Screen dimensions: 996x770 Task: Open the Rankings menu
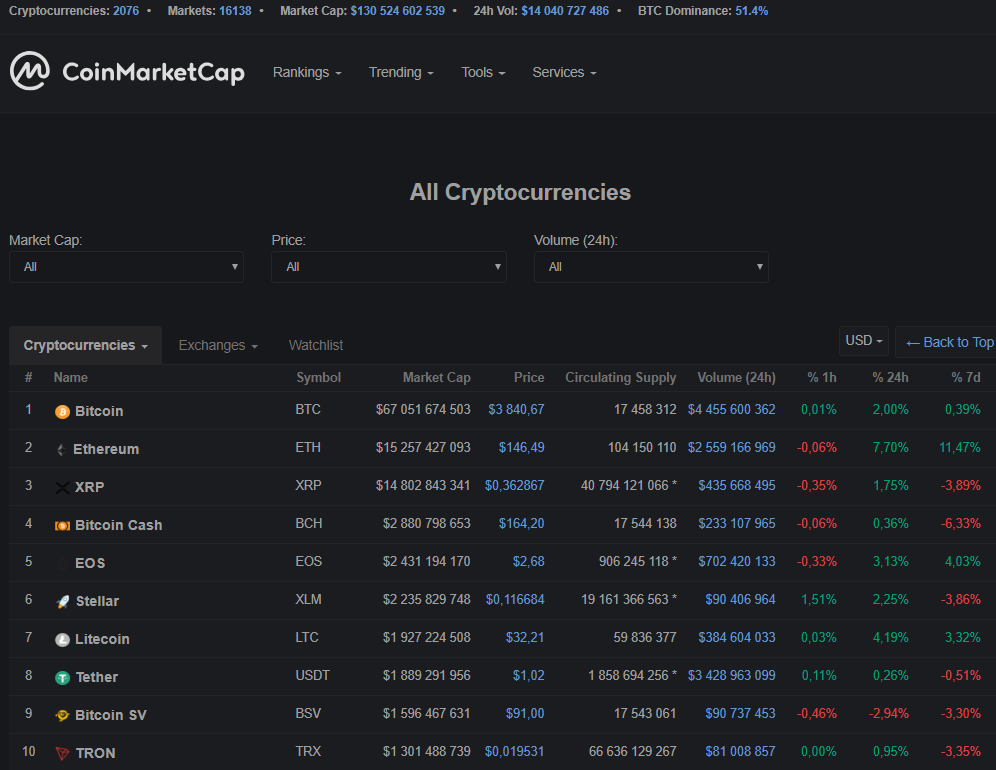pyautogui.click(x=307, y=73)
